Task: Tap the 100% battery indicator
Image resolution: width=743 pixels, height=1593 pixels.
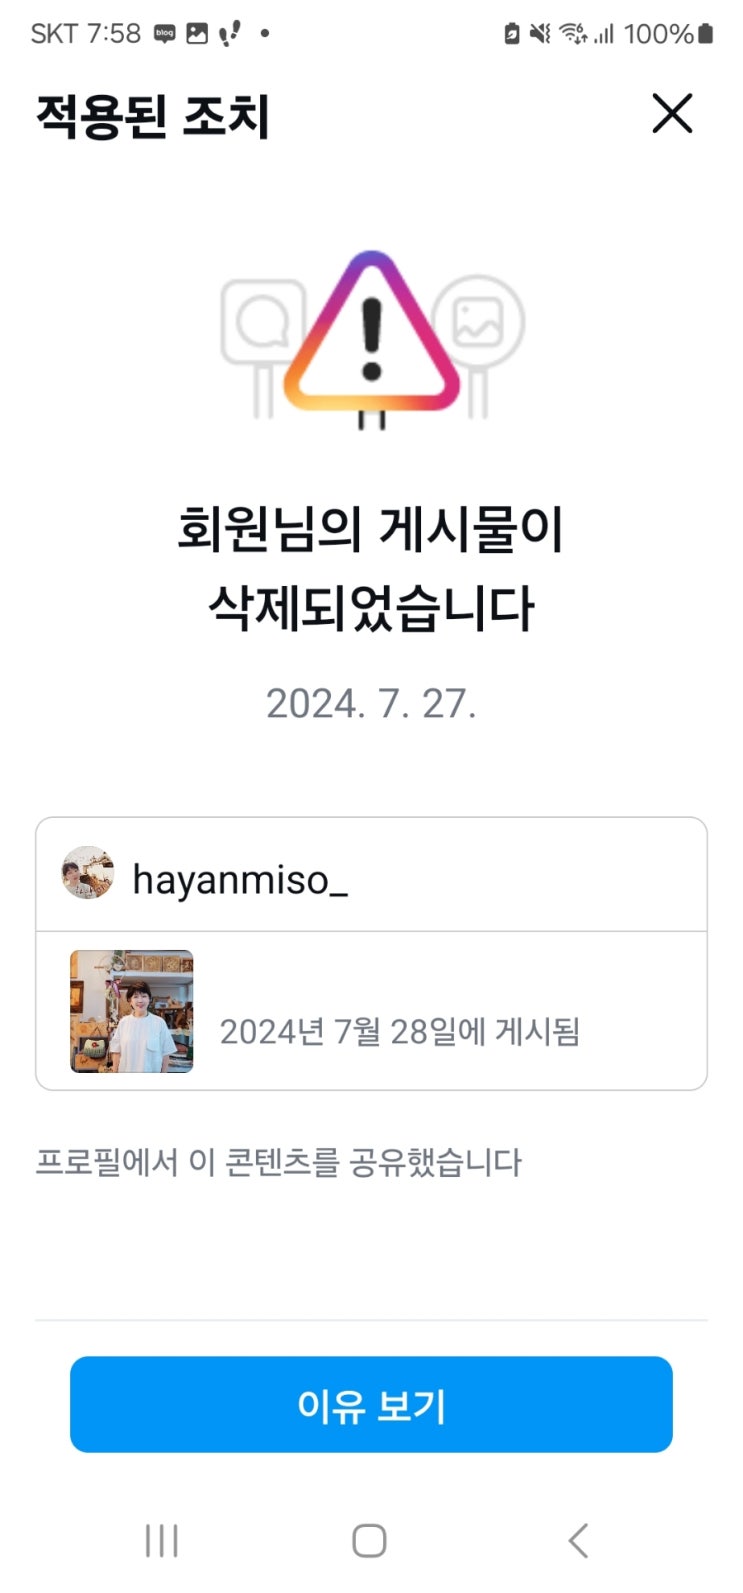Action: [668, 34]
